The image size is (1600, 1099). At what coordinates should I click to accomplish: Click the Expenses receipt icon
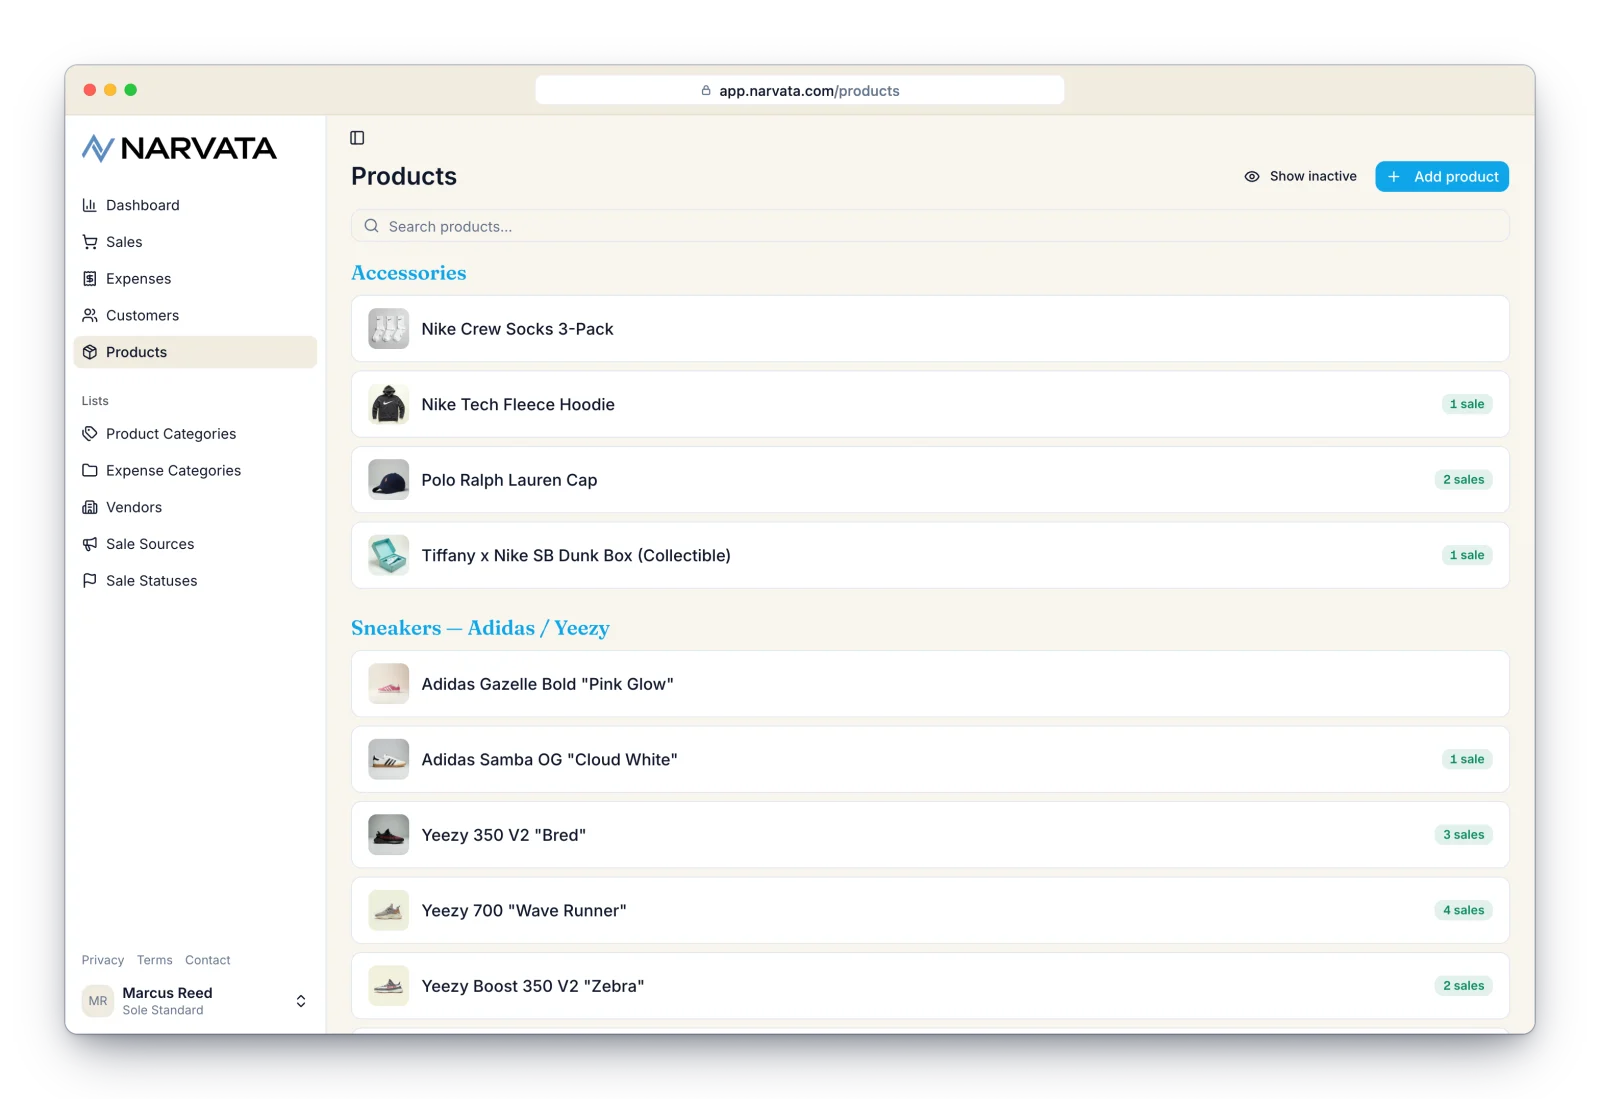coord(90,279)
